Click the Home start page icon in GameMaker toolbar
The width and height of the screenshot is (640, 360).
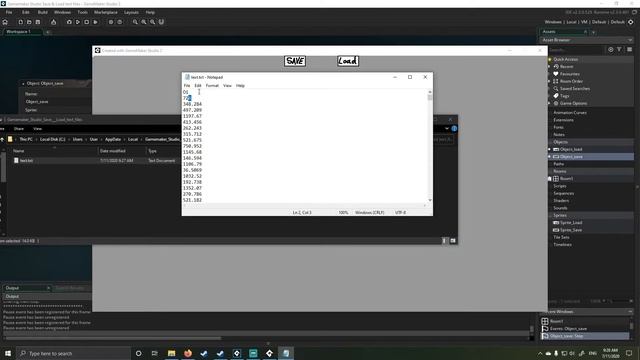pyautogui.click(x=5, y=22)
